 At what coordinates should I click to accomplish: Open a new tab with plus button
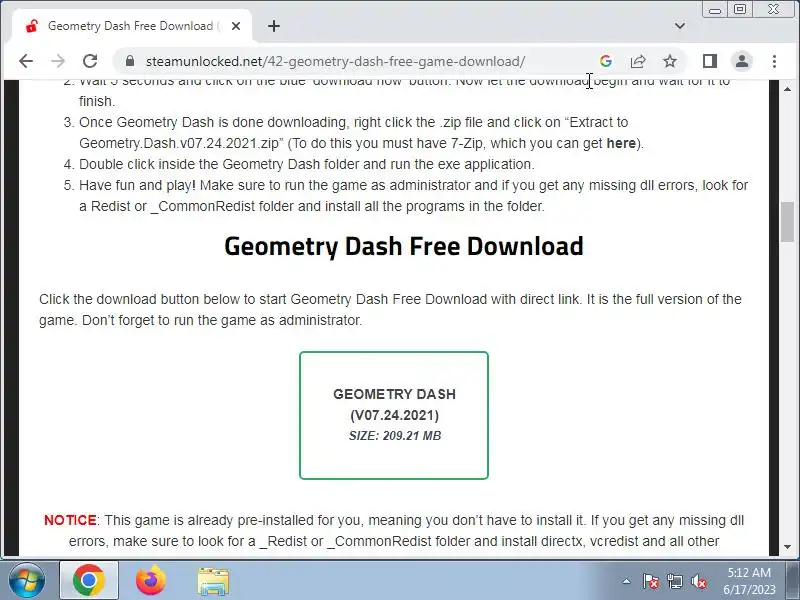pos(274,26)
